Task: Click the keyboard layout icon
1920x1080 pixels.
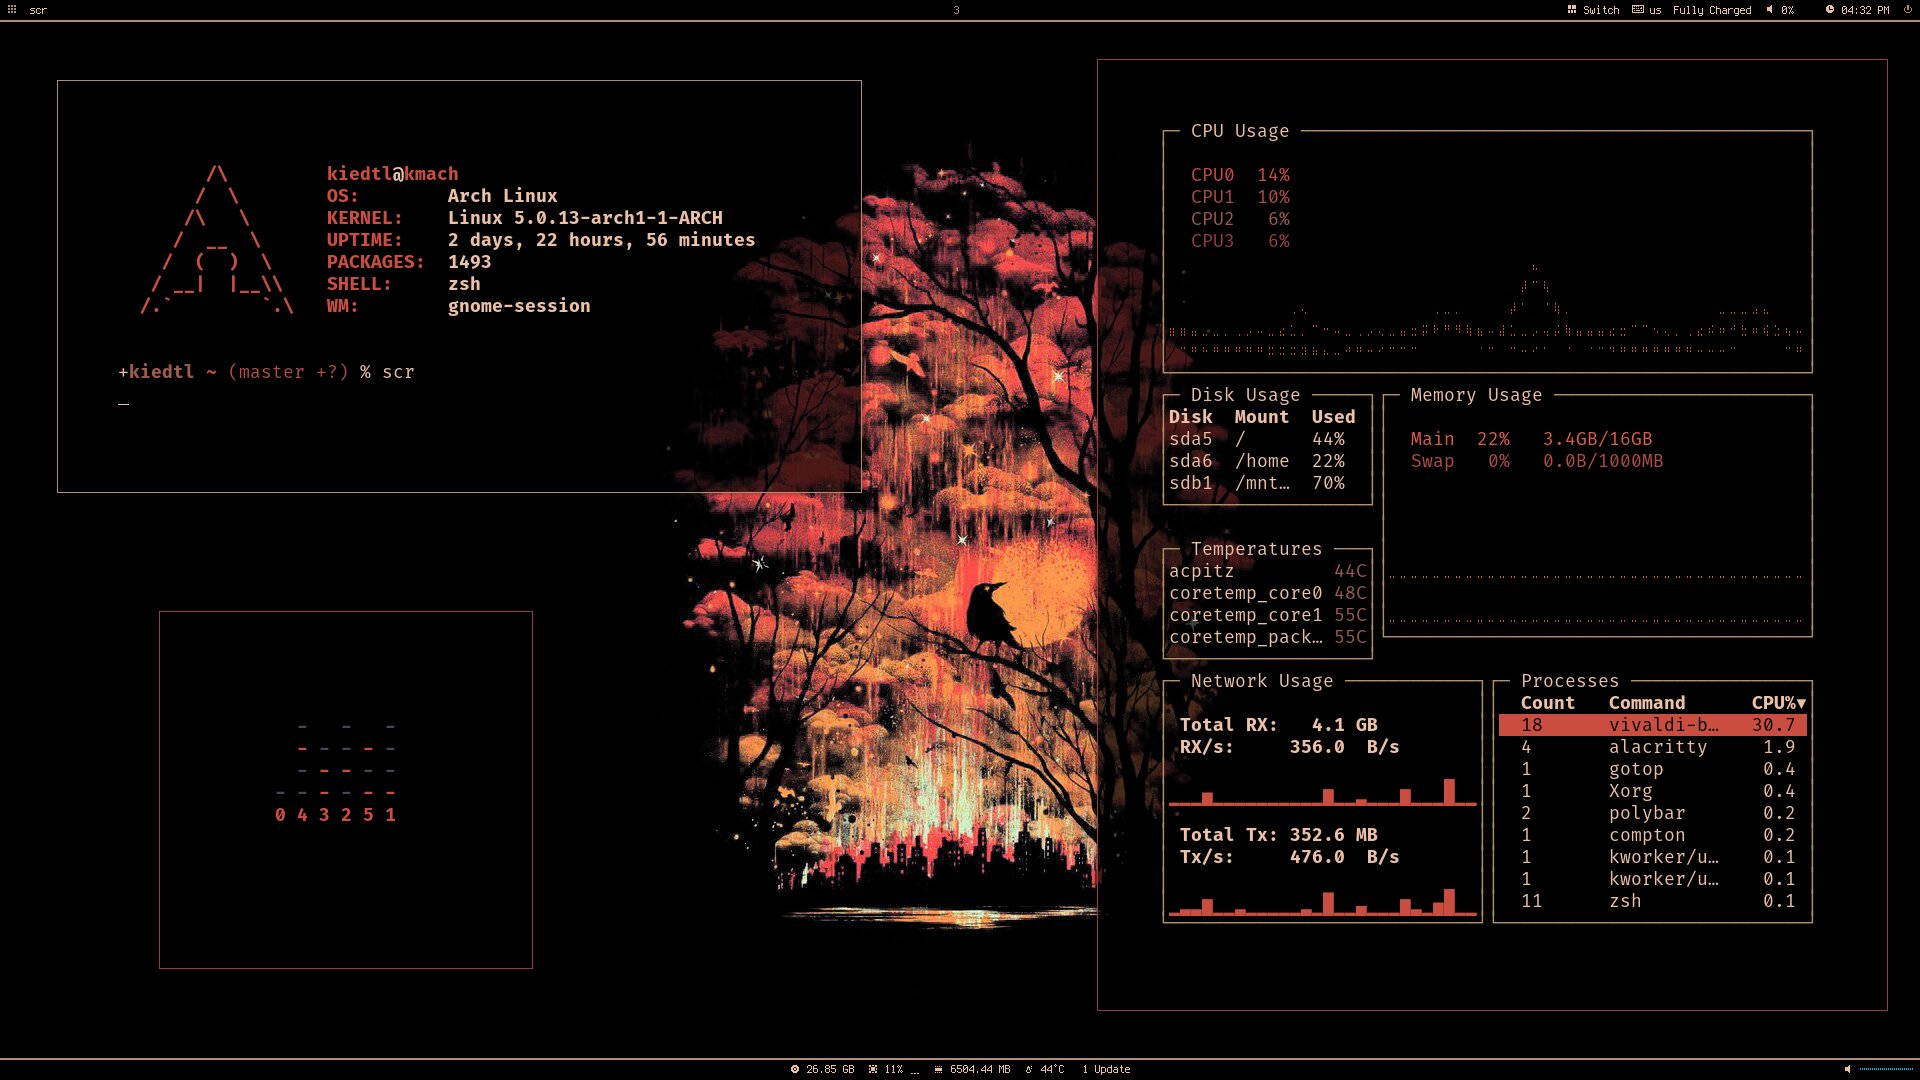Action: (x=1637, y=10)
